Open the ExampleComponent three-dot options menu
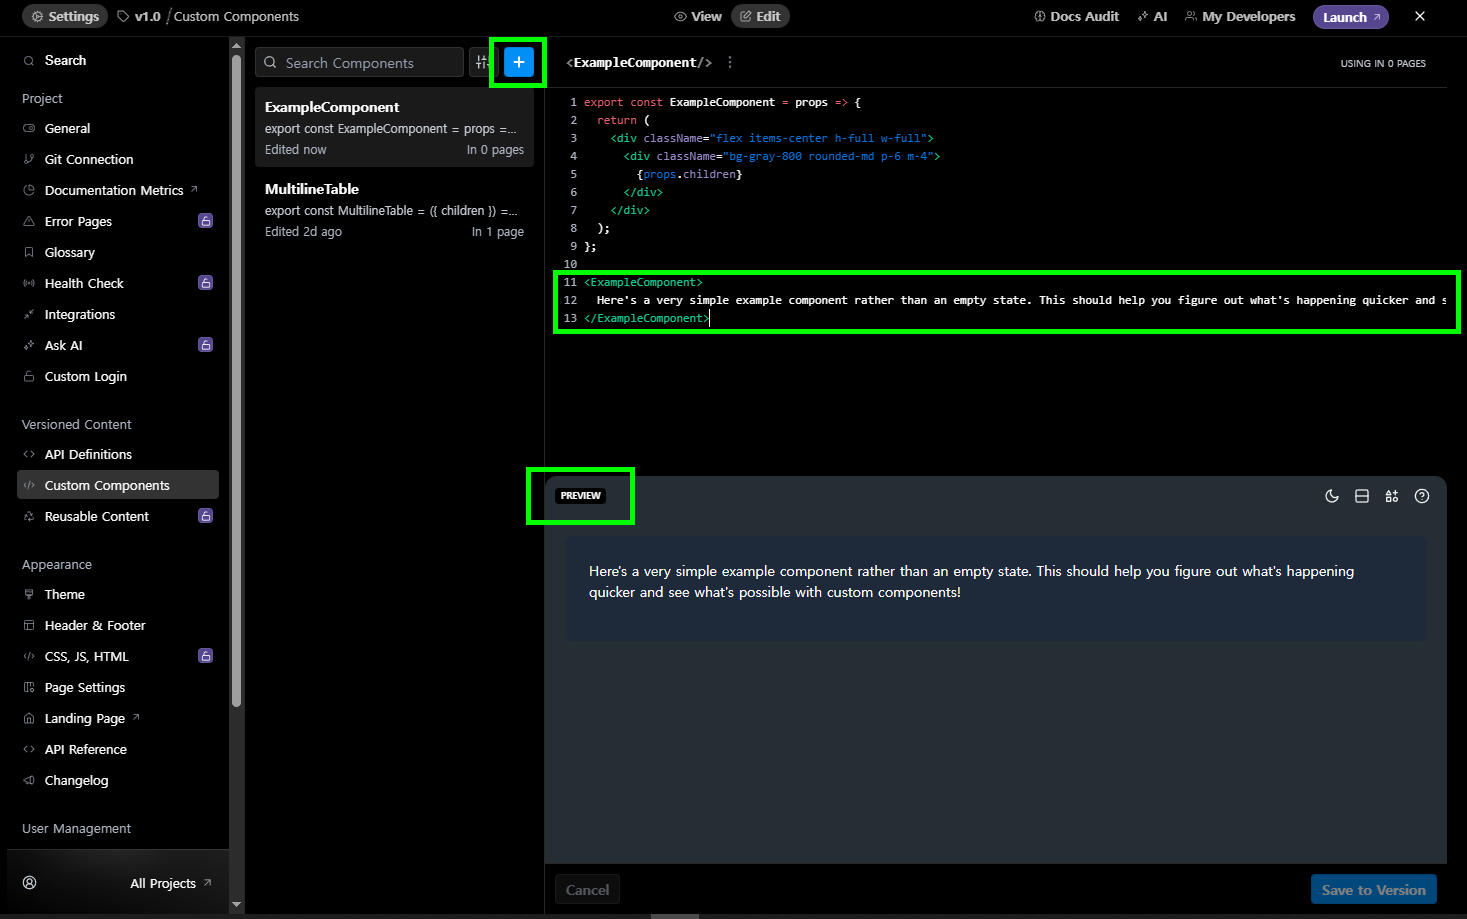Viewport: 1467px width, 919px height. click(730, 62)
